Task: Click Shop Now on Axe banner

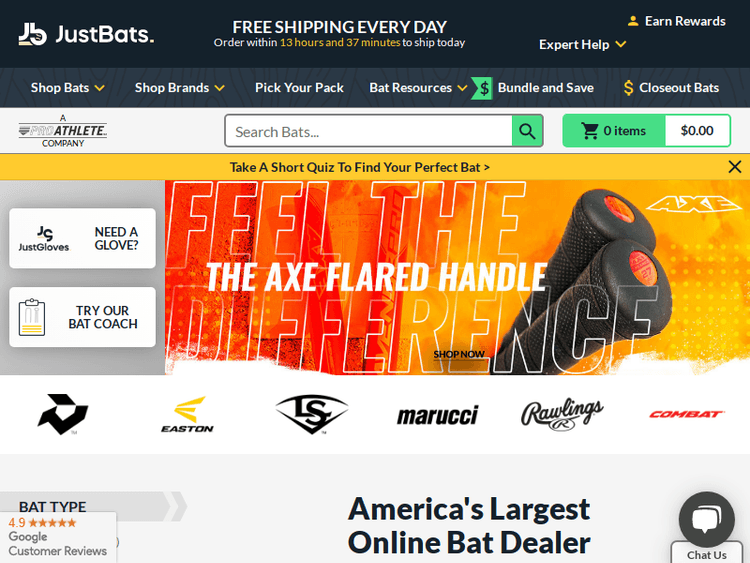Action: pyautogui.click(x=459, y=354)
